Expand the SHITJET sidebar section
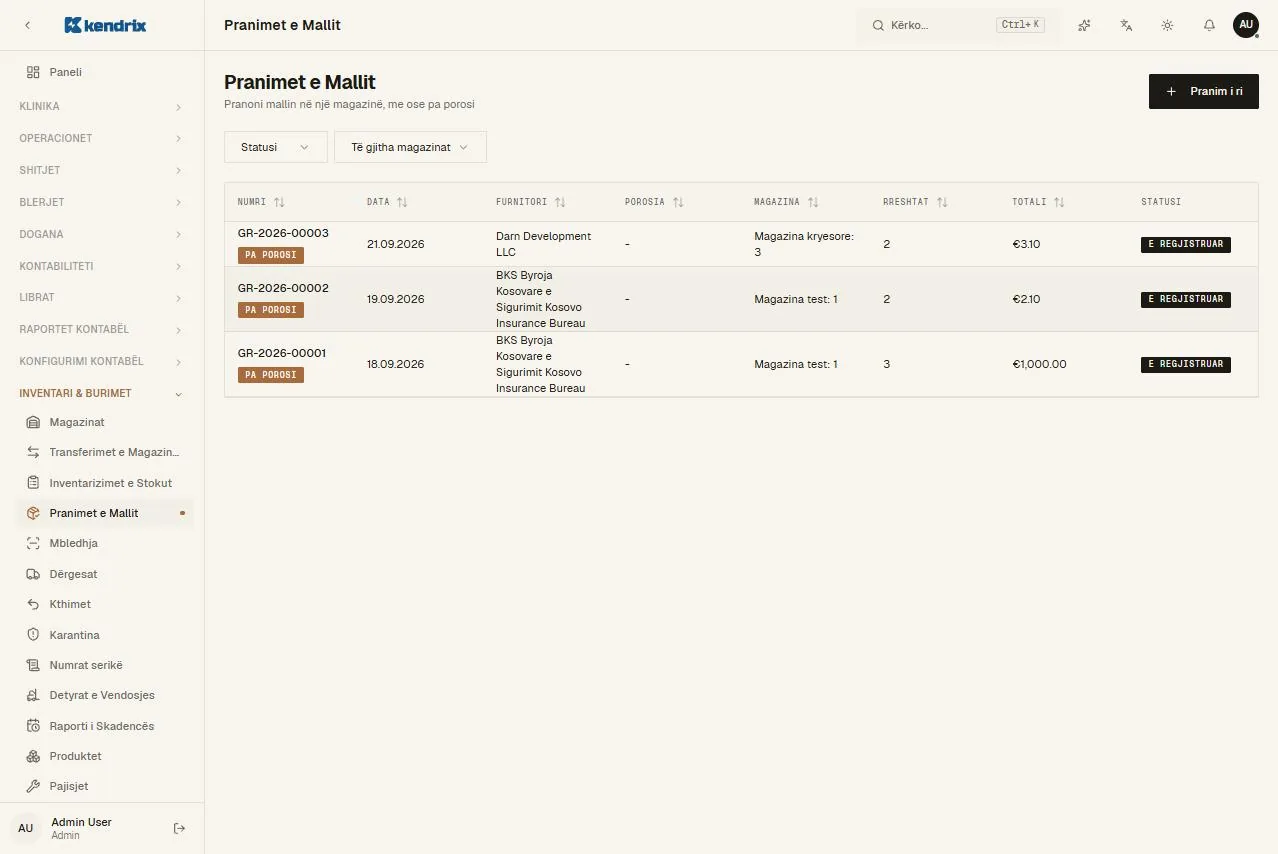 point(101,170)
